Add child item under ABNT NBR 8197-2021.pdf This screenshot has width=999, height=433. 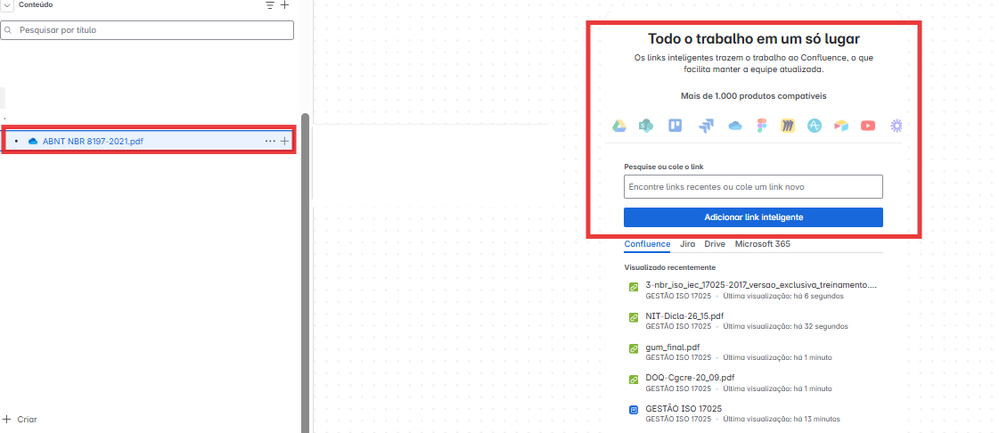285,141
